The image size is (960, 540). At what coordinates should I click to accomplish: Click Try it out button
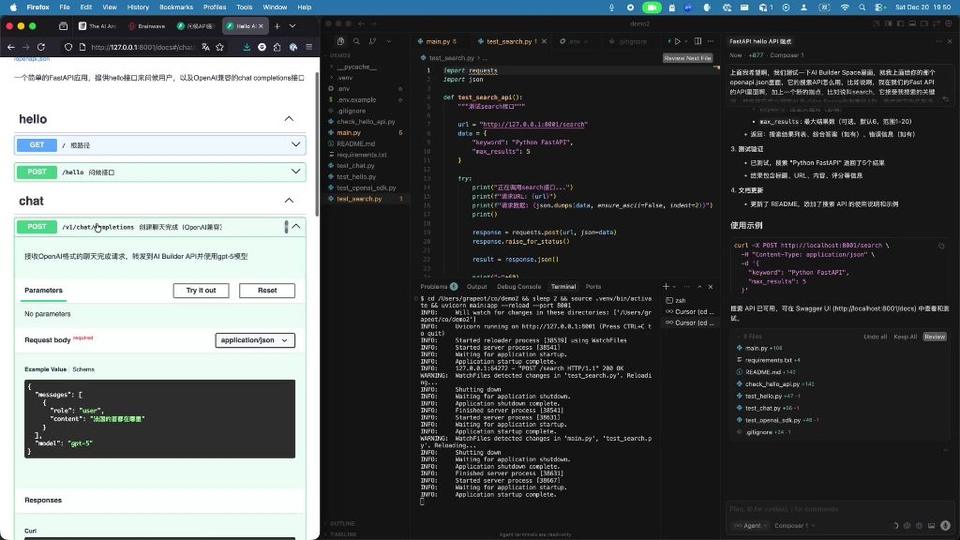[x=201, y=290]
